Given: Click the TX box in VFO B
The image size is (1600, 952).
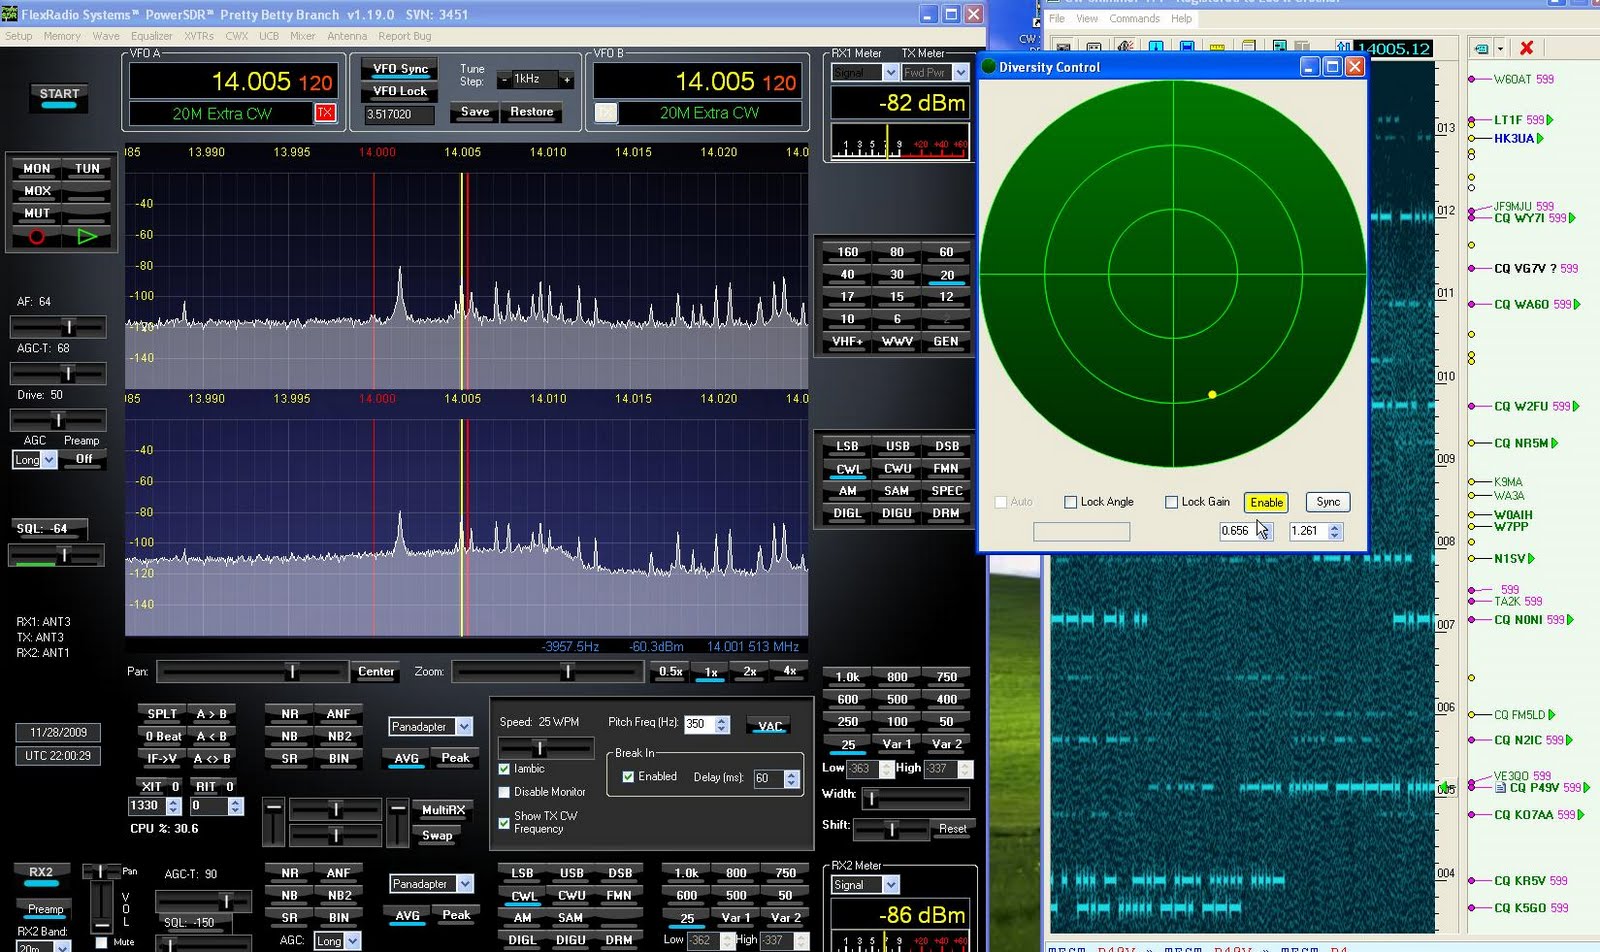Looking at the screenshot, I should click(x=606, y=113).
